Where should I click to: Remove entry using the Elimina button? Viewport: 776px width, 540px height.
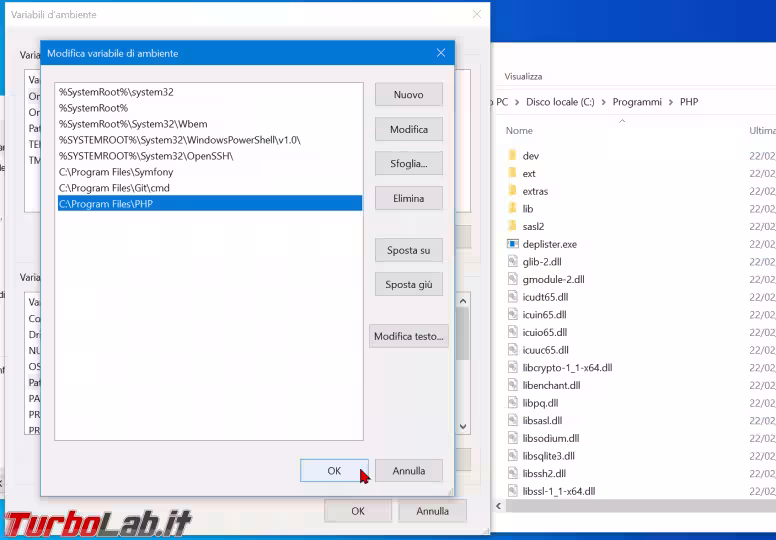click(408, 199)
